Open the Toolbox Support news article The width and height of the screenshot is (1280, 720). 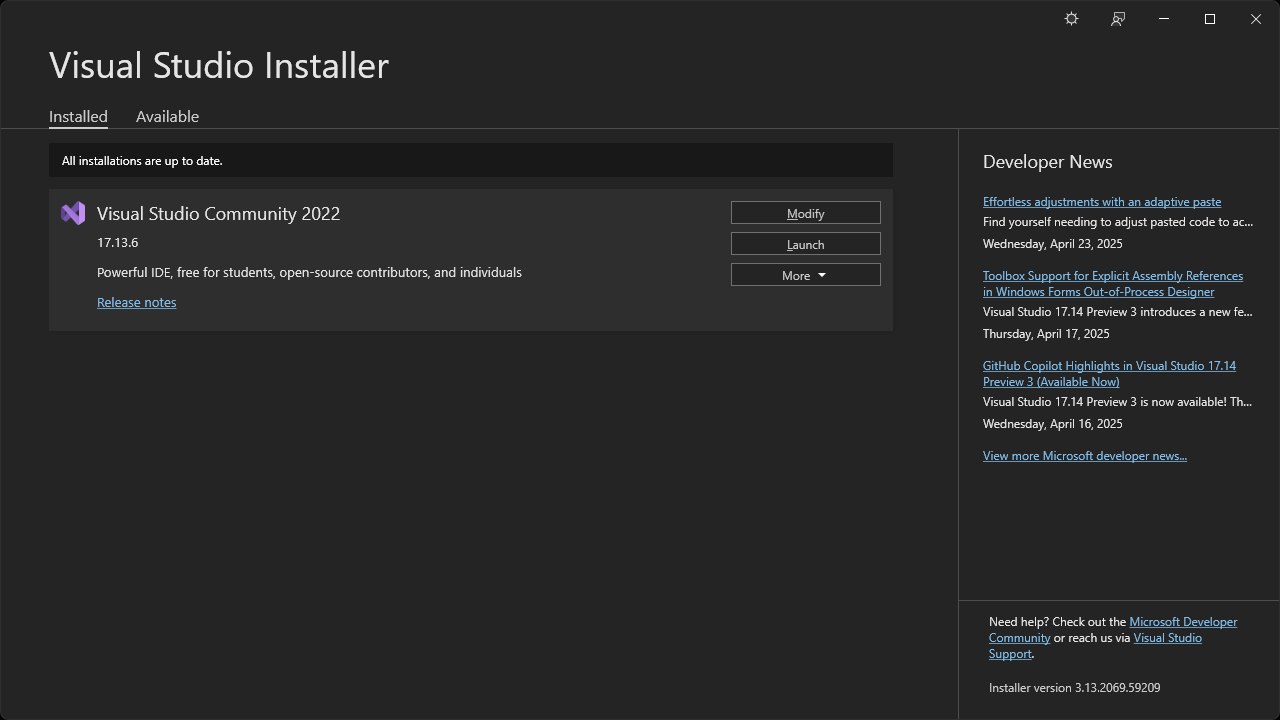tap(1112, 283)
